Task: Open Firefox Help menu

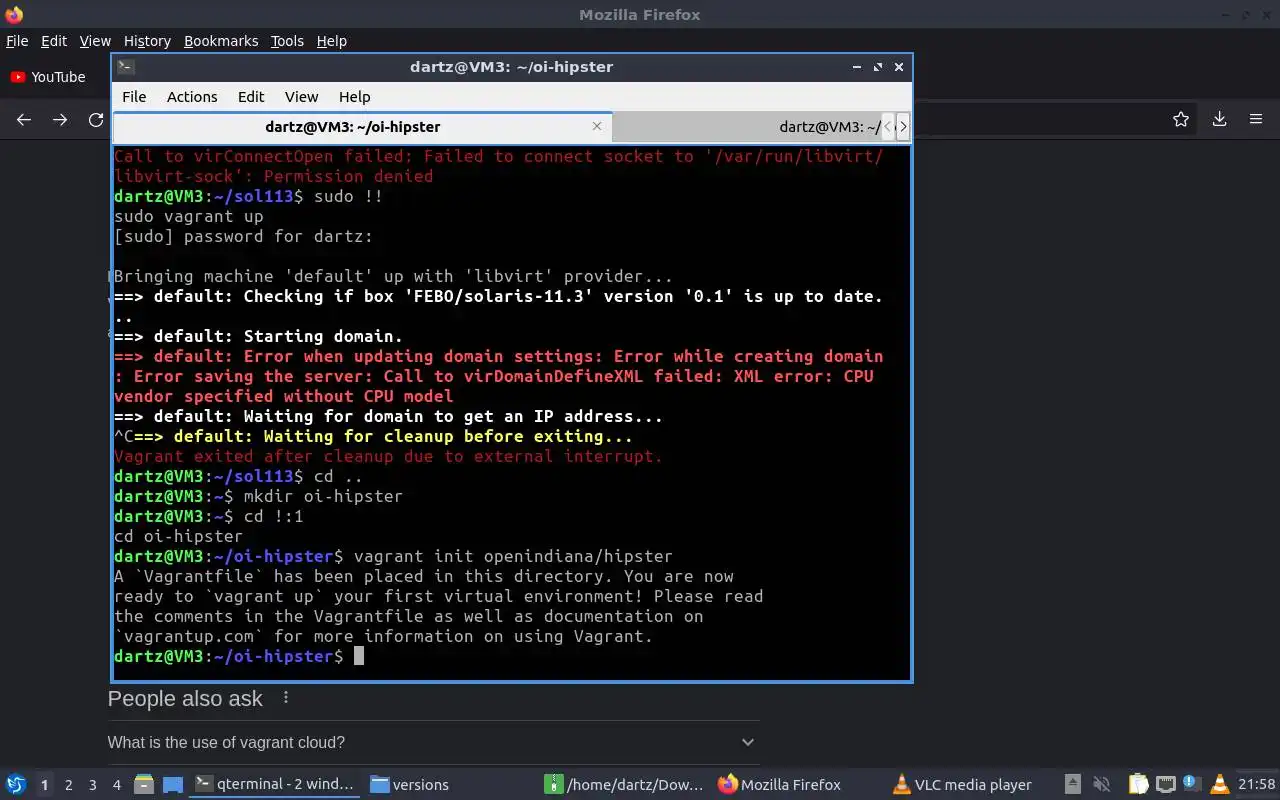Action: (332, 41)
